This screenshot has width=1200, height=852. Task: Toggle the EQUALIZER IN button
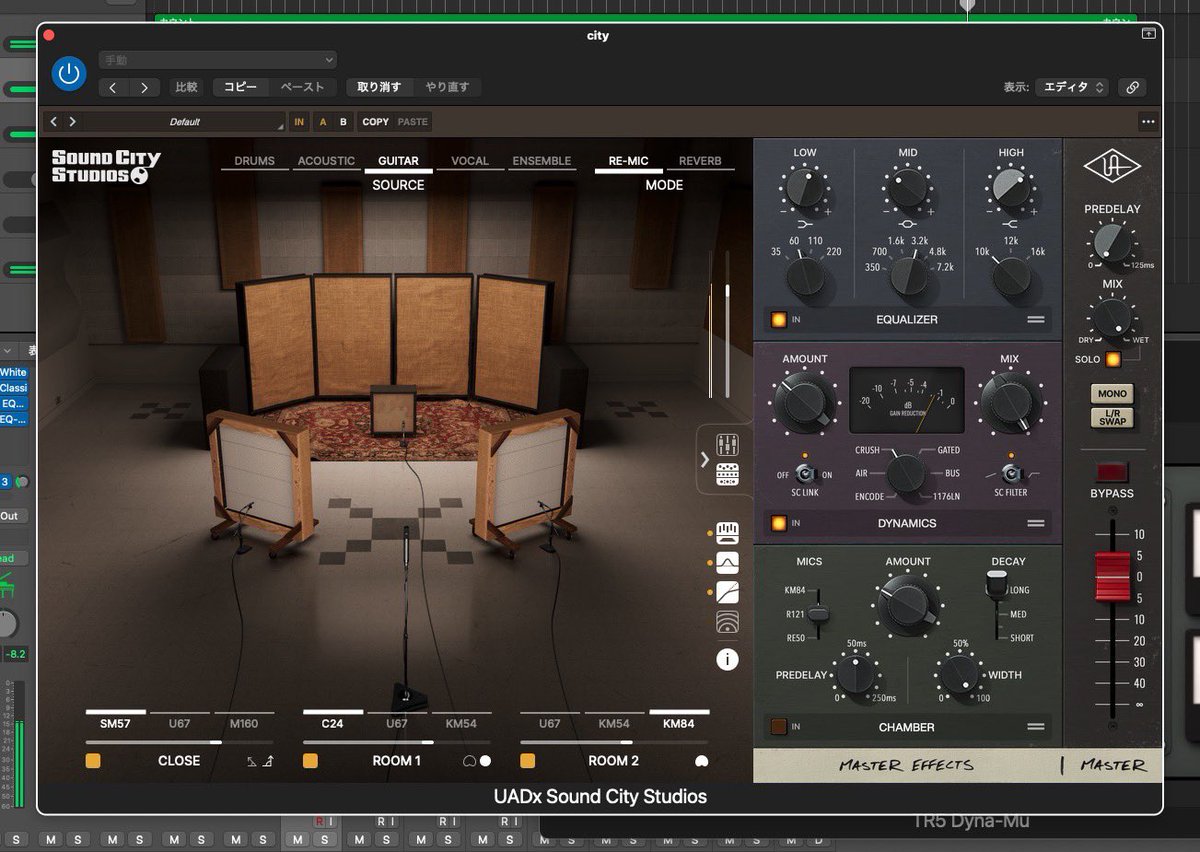tap(777, 320)
